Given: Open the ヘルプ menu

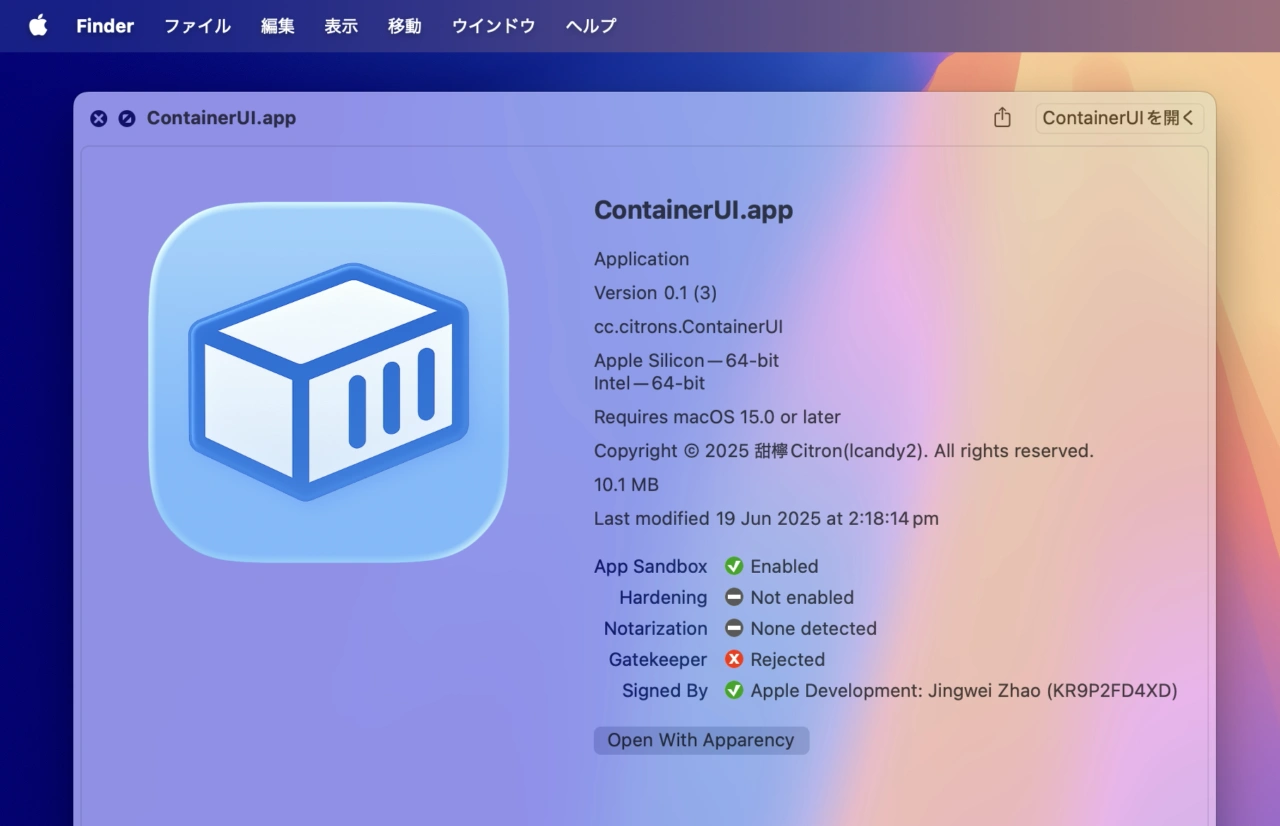Looking at the screenshot, I should (591, 26).
